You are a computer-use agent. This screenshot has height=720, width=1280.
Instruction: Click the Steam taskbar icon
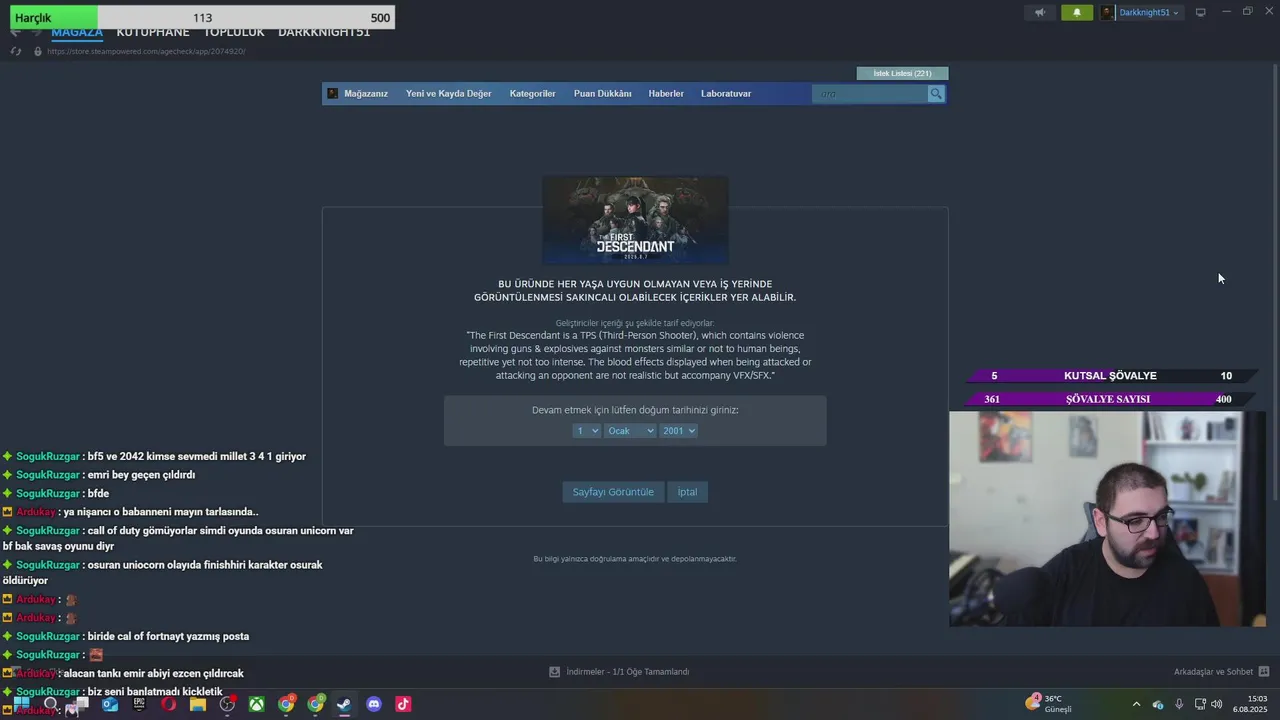pos(344,704)
